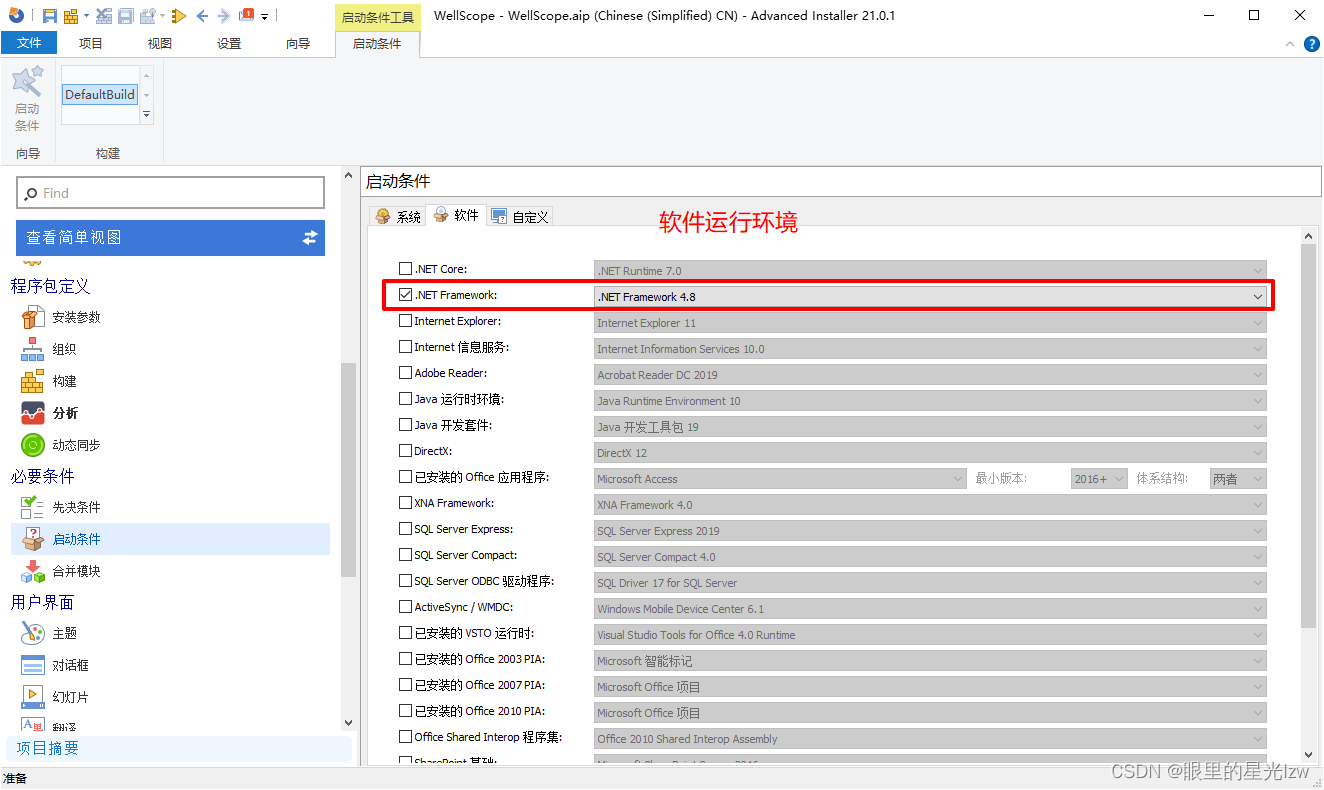Open the Acrobat Reader DC 2019 dropdown

pos(930,374)
